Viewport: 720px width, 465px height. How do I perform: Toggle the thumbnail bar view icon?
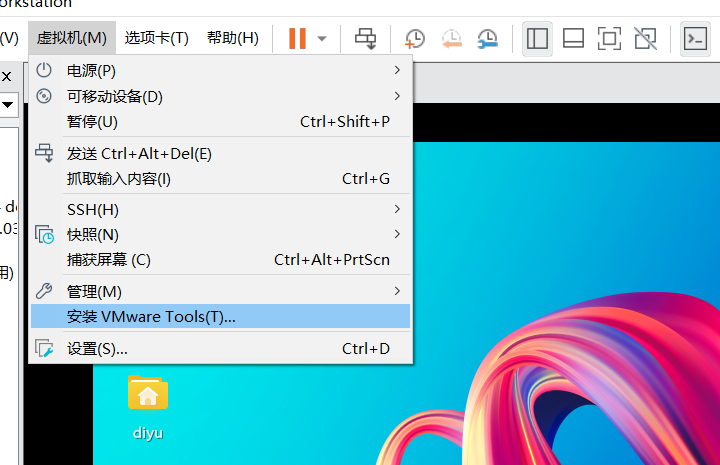click(573, 39)
